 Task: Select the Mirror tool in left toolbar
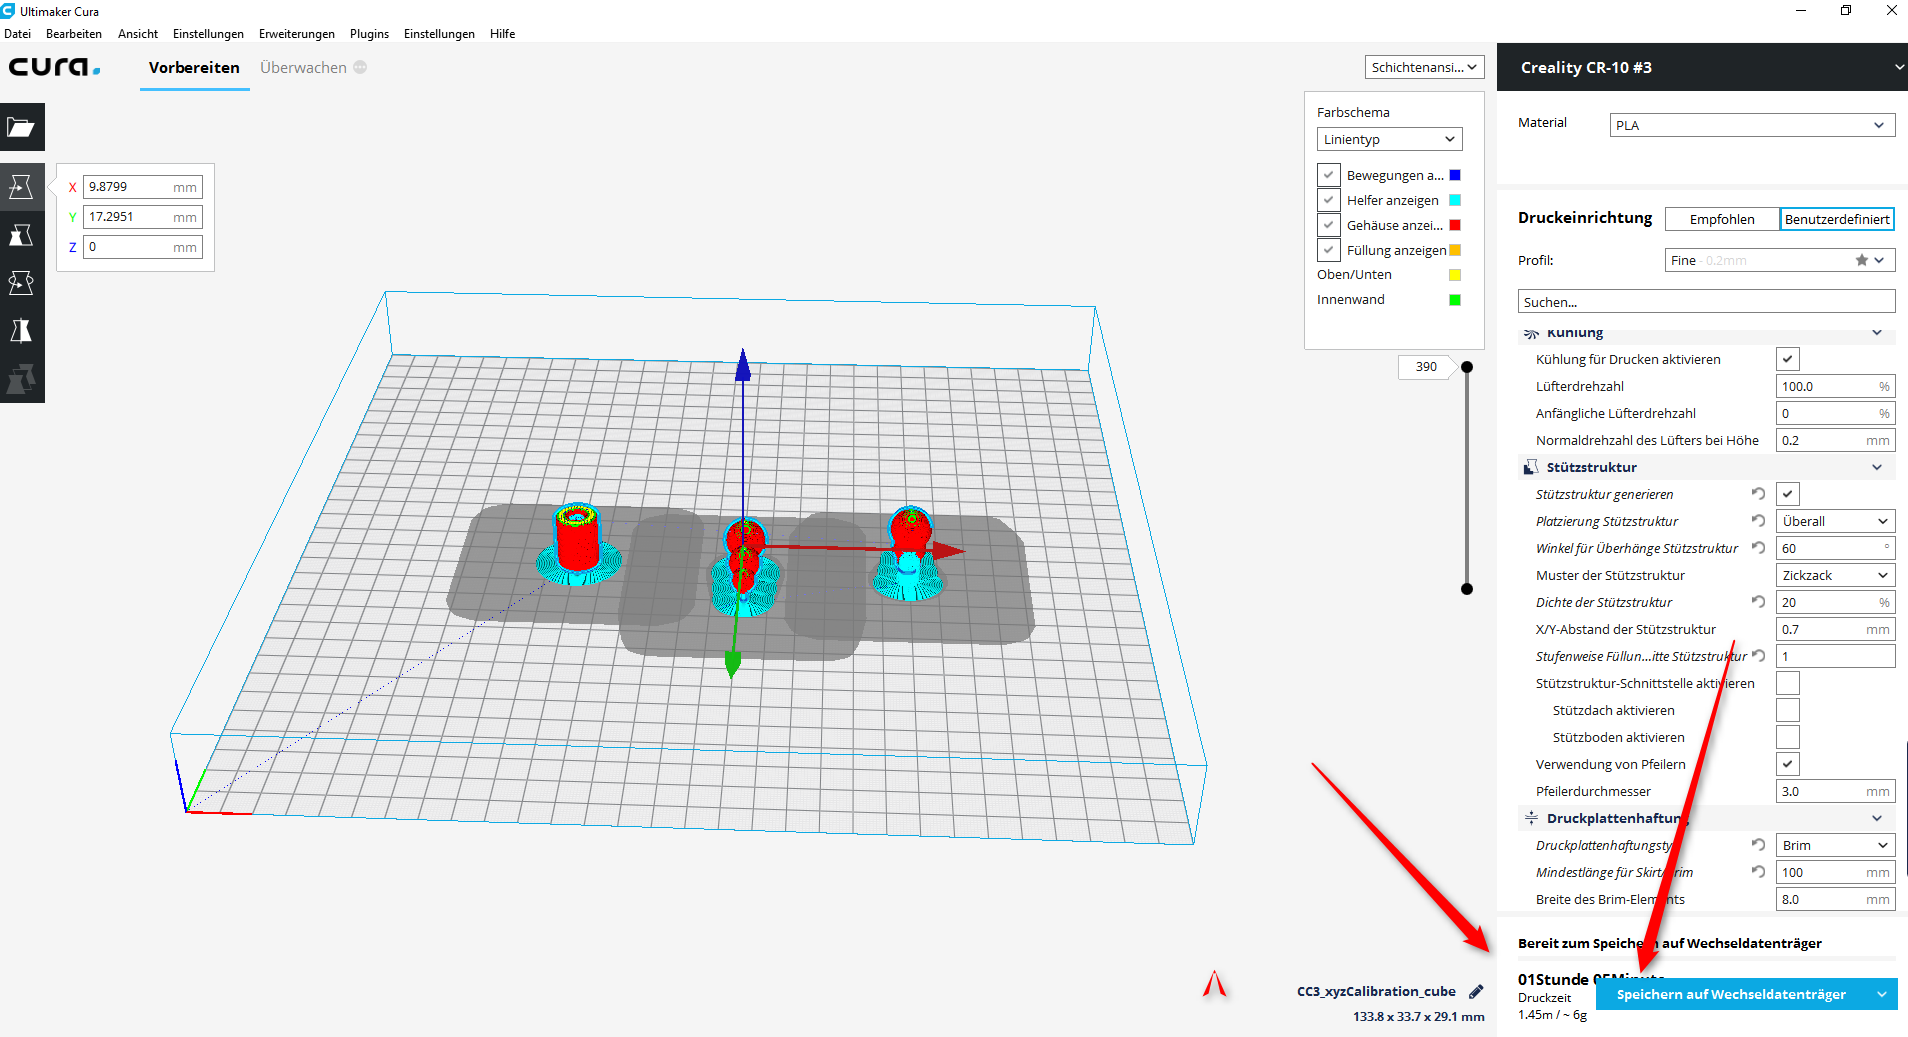(x=22, y=331)
